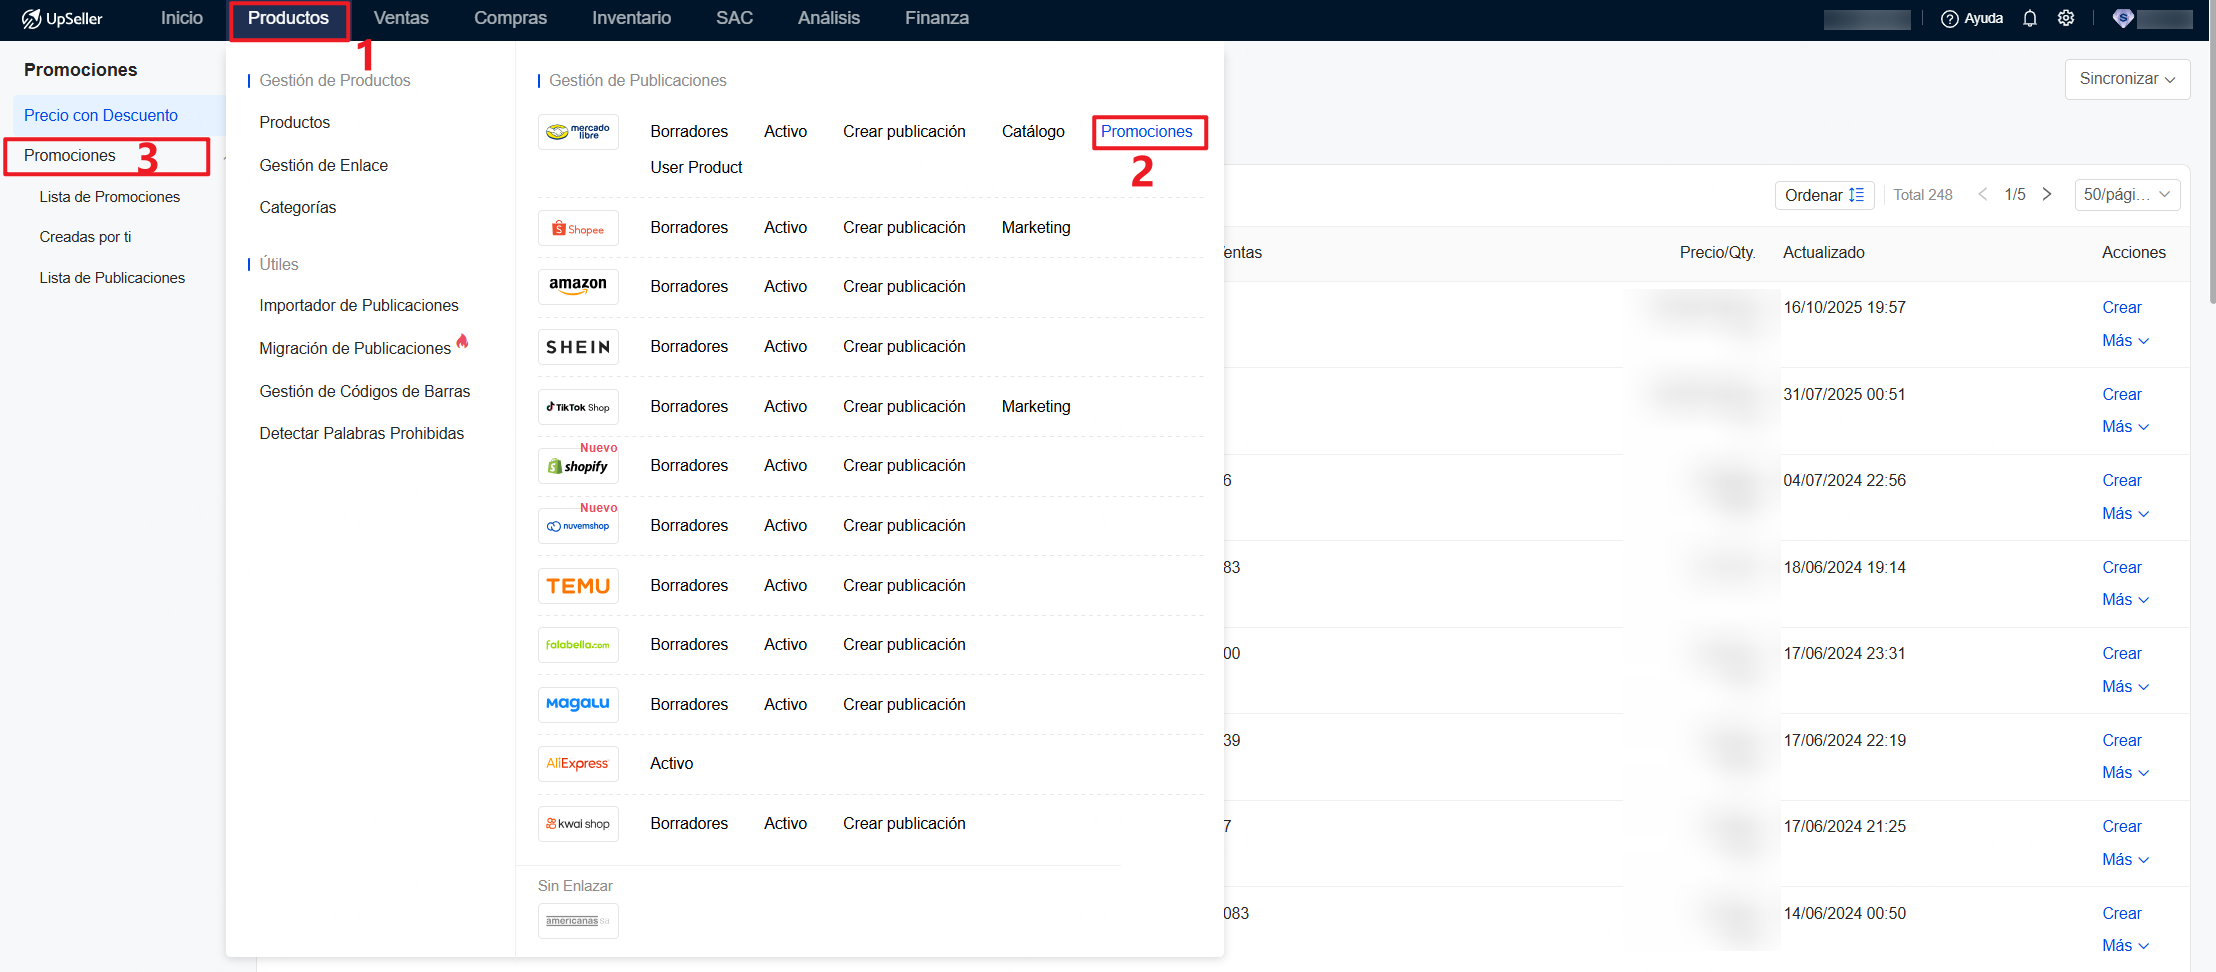This screenshot has width=2216, height=972.
Task: Click the Shopee marketplace logo
Action: click(x=578, y=229)
